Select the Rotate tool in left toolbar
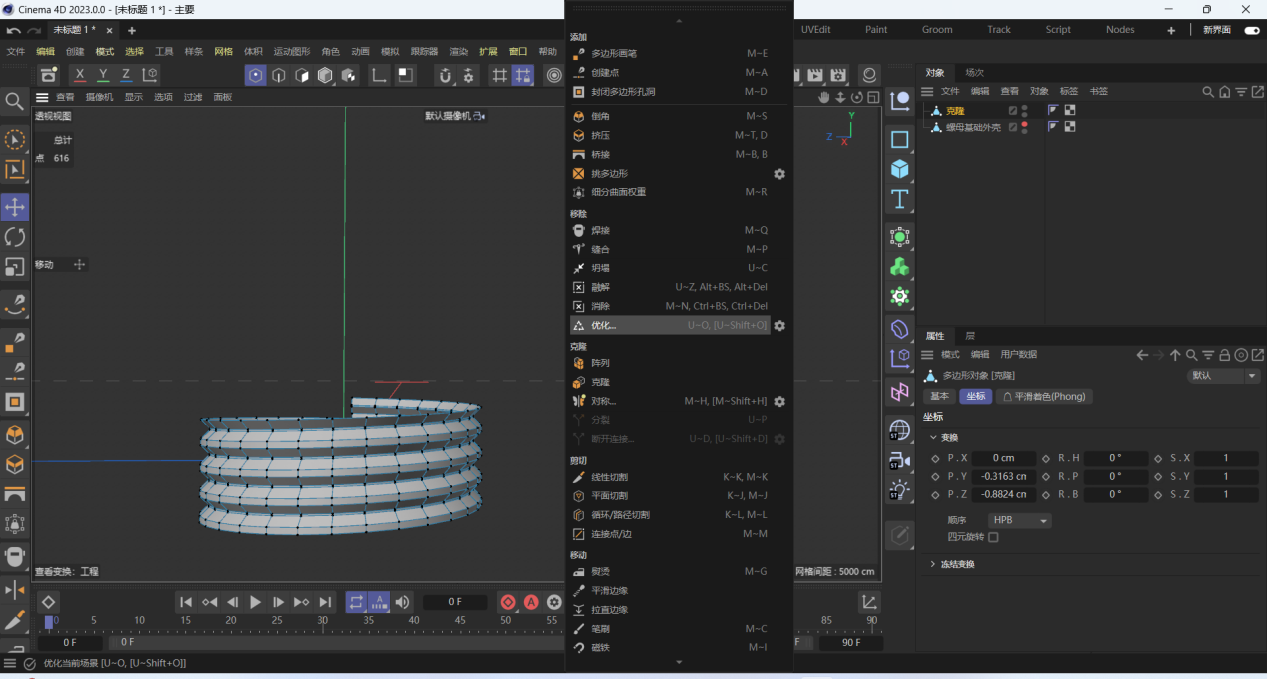This screenshot has width=1267, height=679. (15, 237)
